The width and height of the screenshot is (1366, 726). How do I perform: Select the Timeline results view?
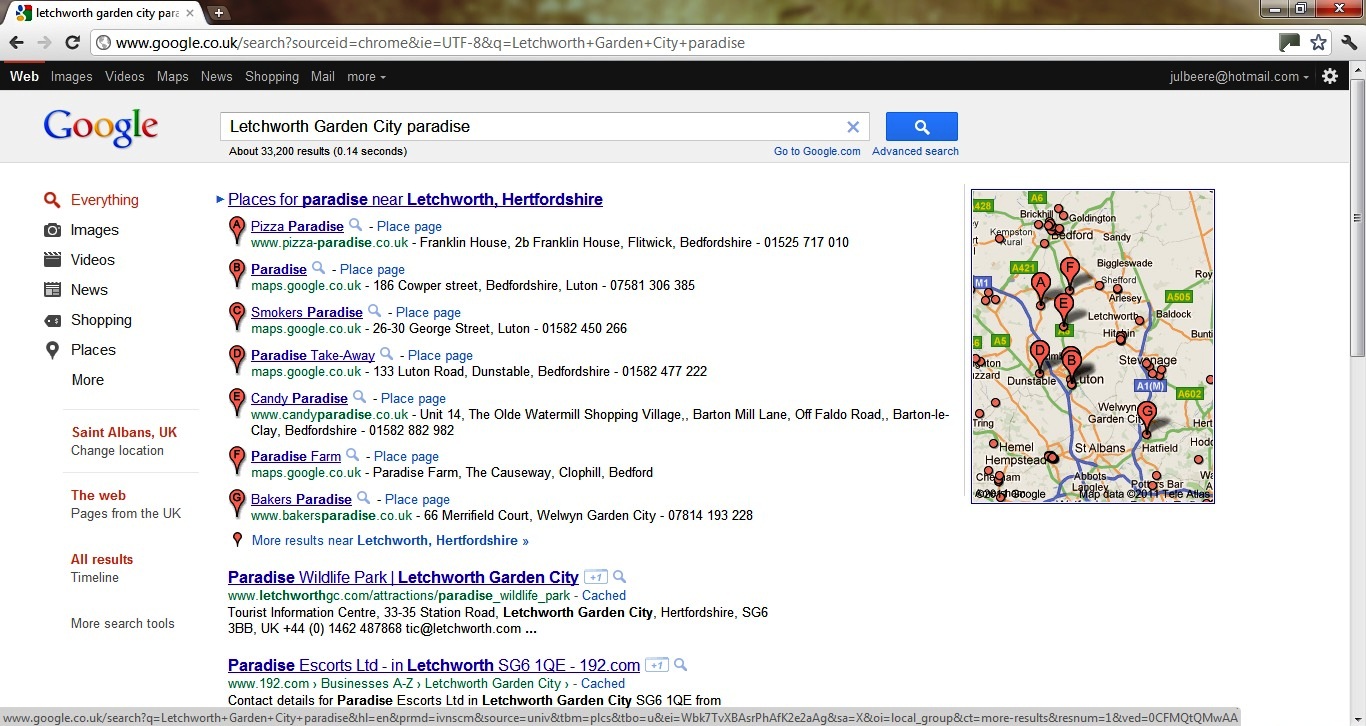pos(95,577)
